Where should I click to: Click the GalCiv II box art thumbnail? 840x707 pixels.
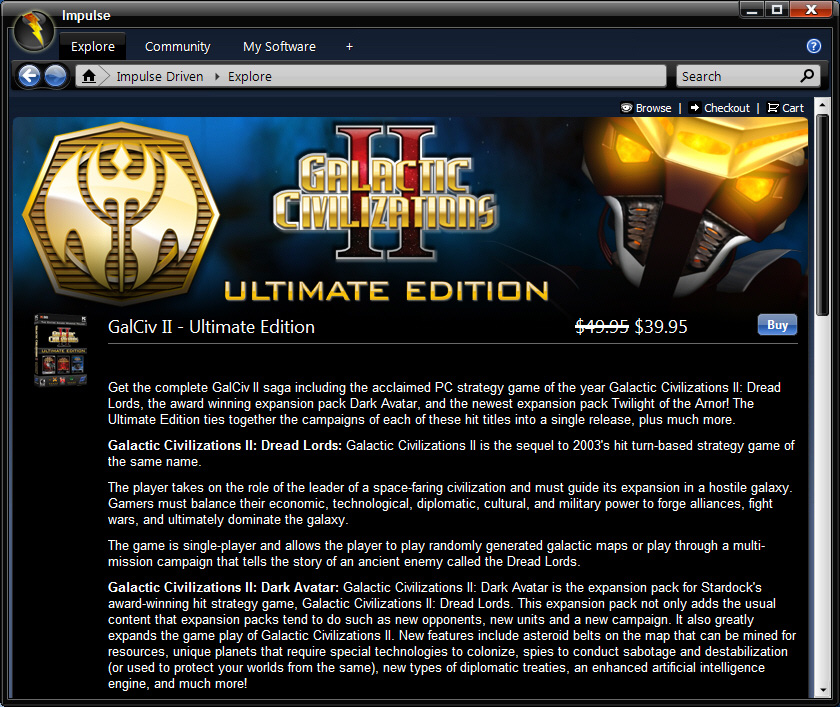pyautogui.click(x=61, y=350)
